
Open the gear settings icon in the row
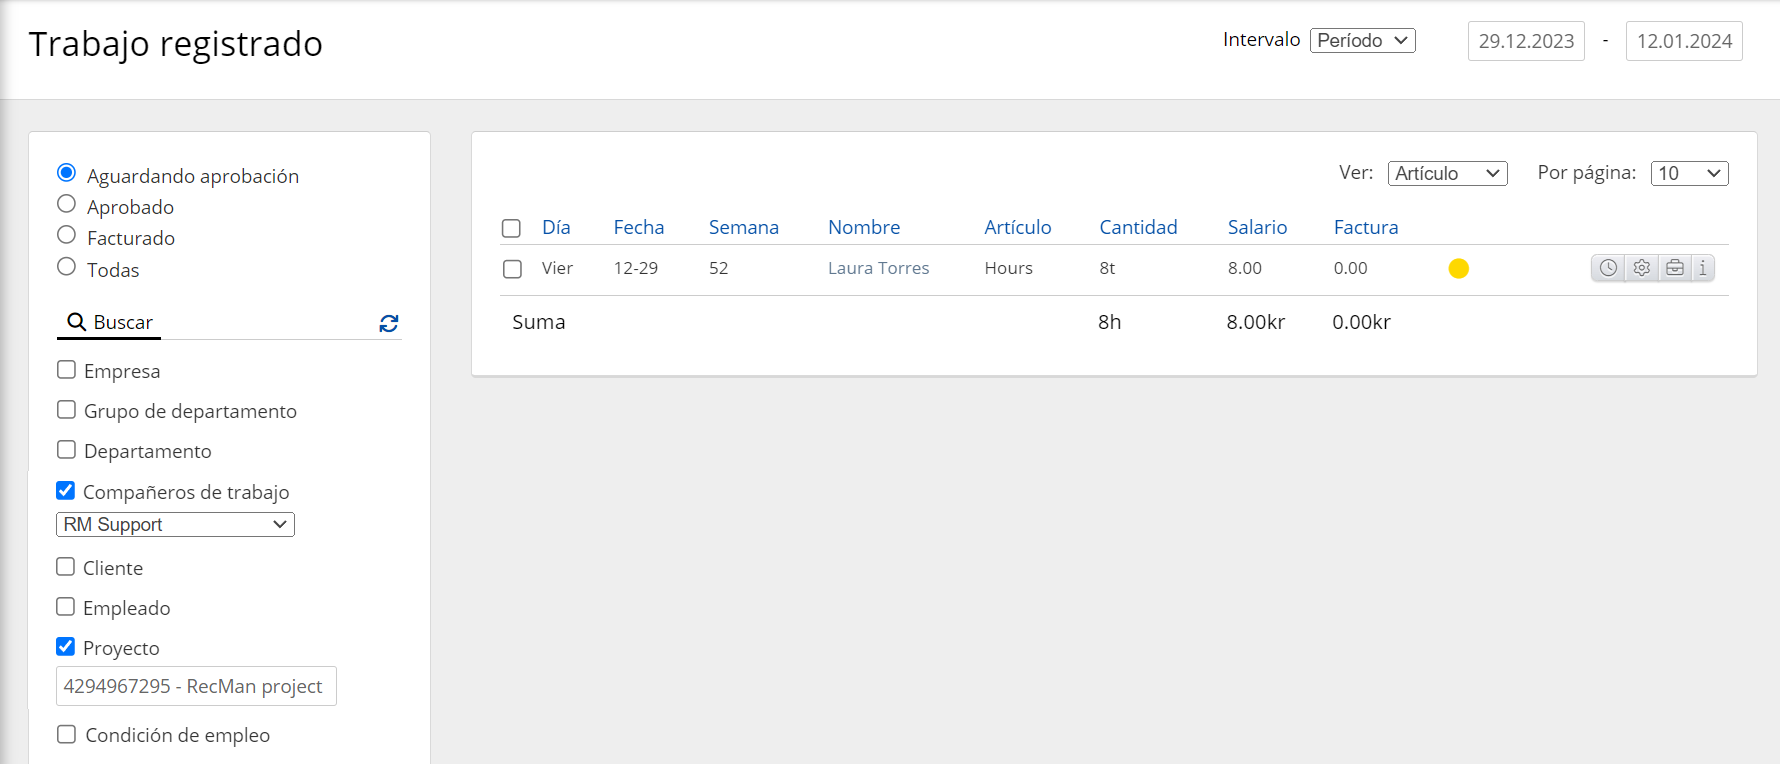[x=1641, y=268]
